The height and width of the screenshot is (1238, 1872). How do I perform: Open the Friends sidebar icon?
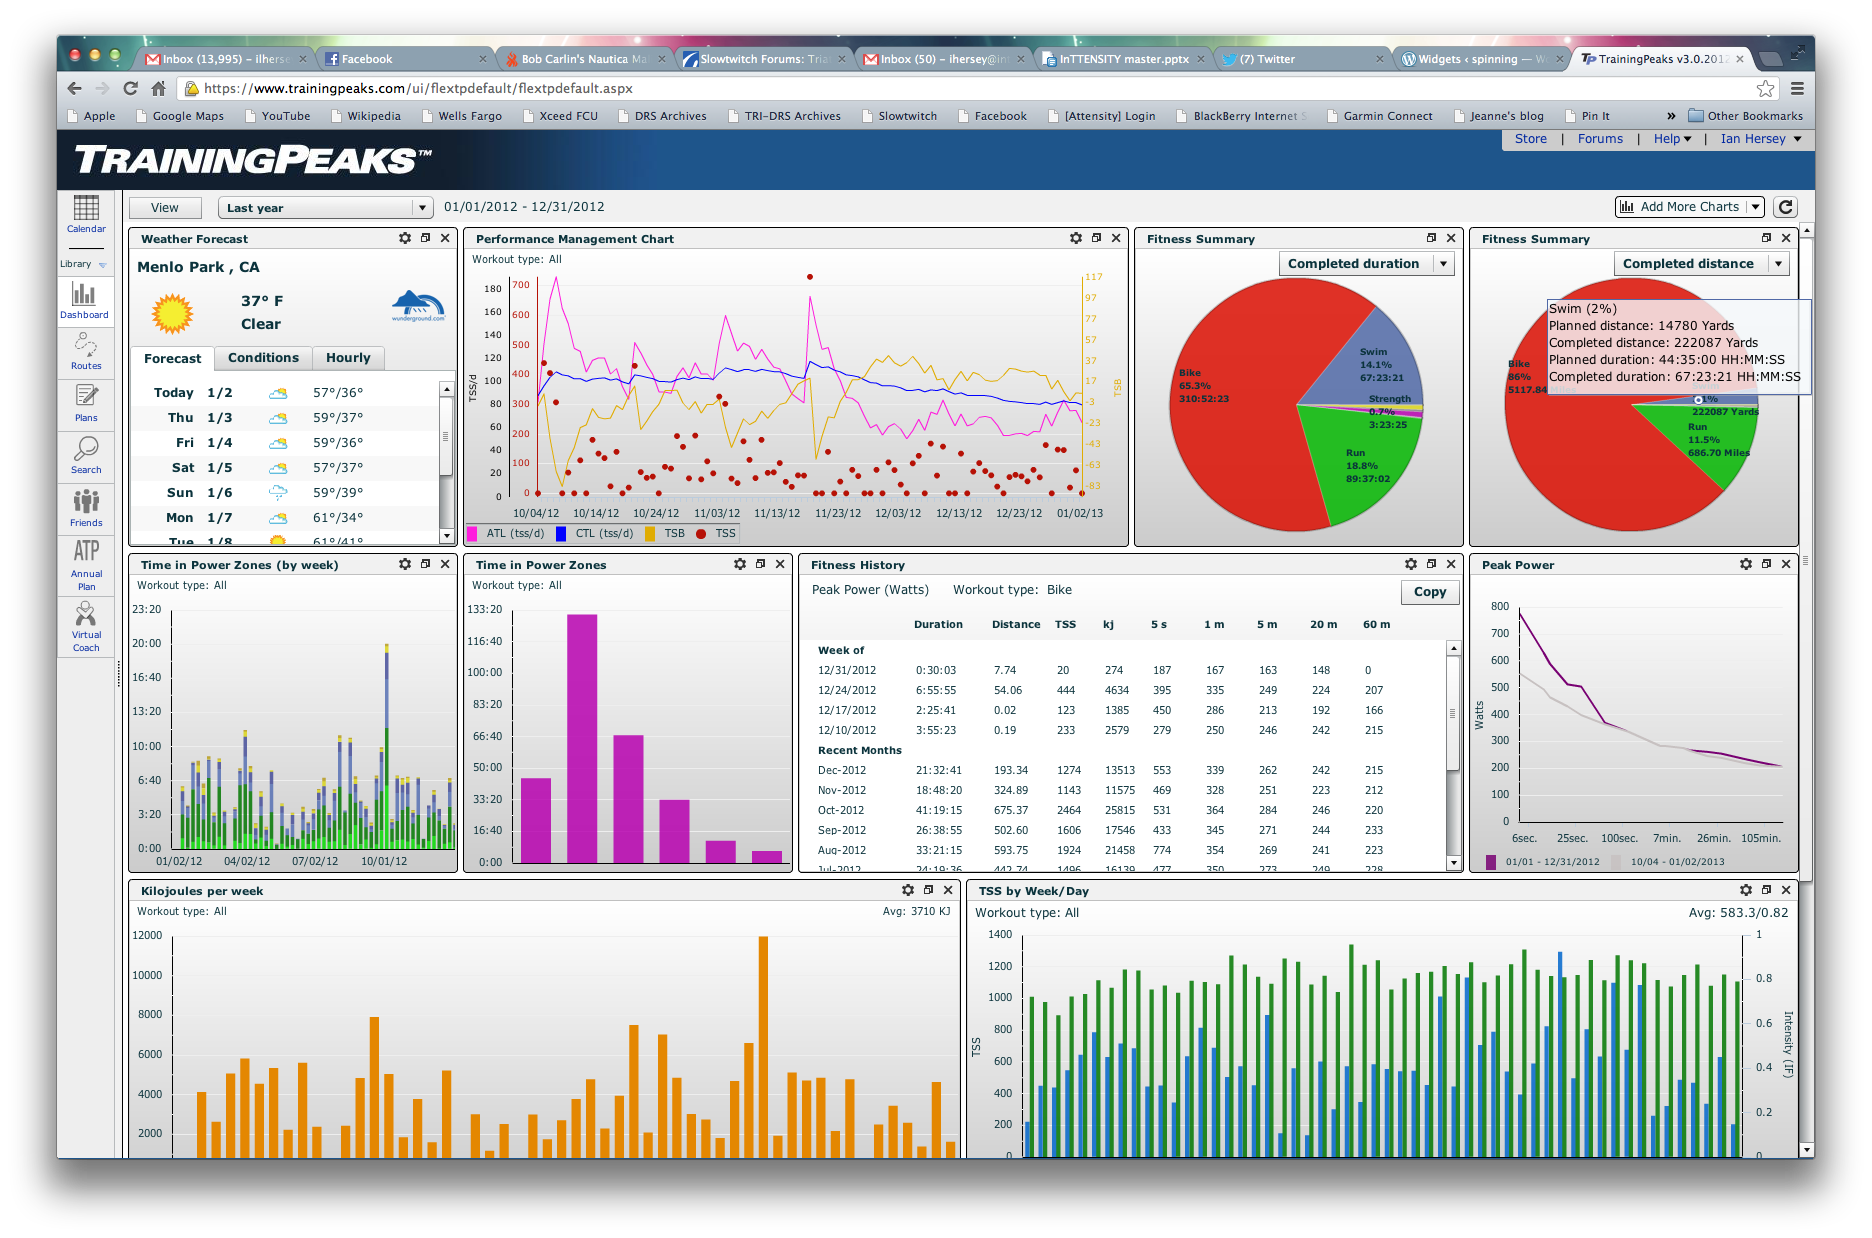coord(86,507)
